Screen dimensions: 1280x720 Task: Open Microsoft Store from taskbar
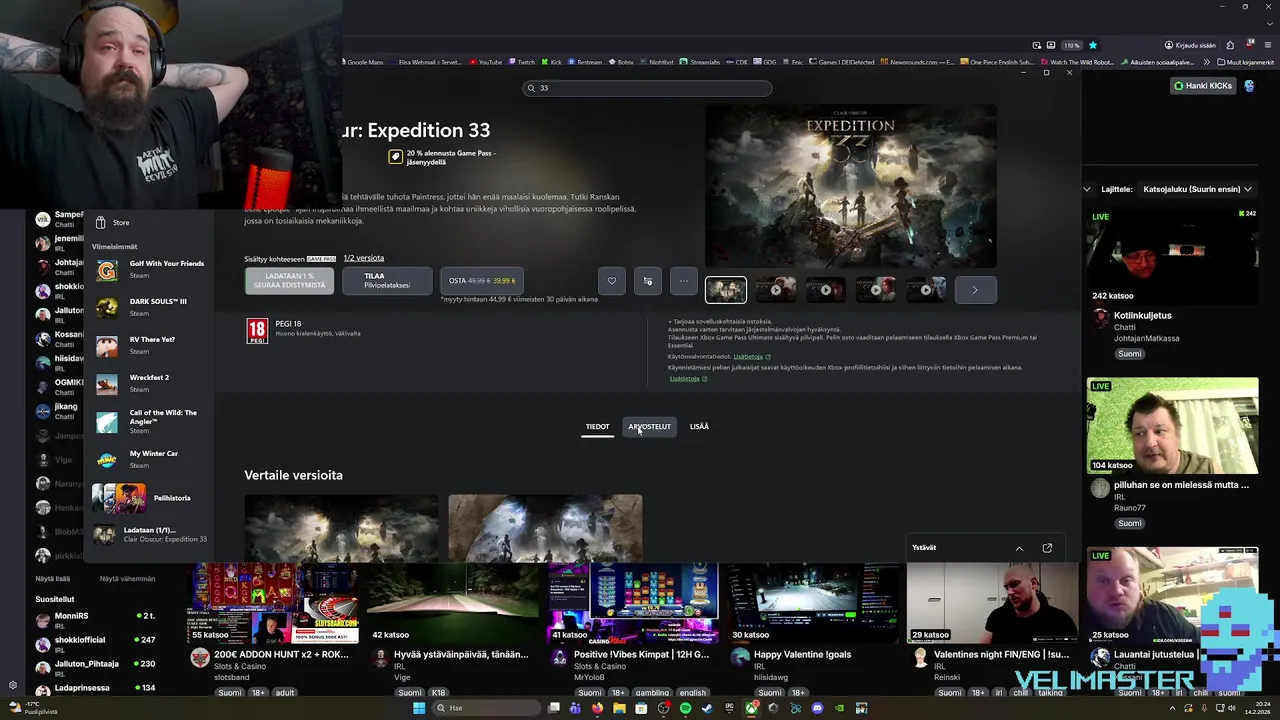pyautogui.click(x=641, y=708)
